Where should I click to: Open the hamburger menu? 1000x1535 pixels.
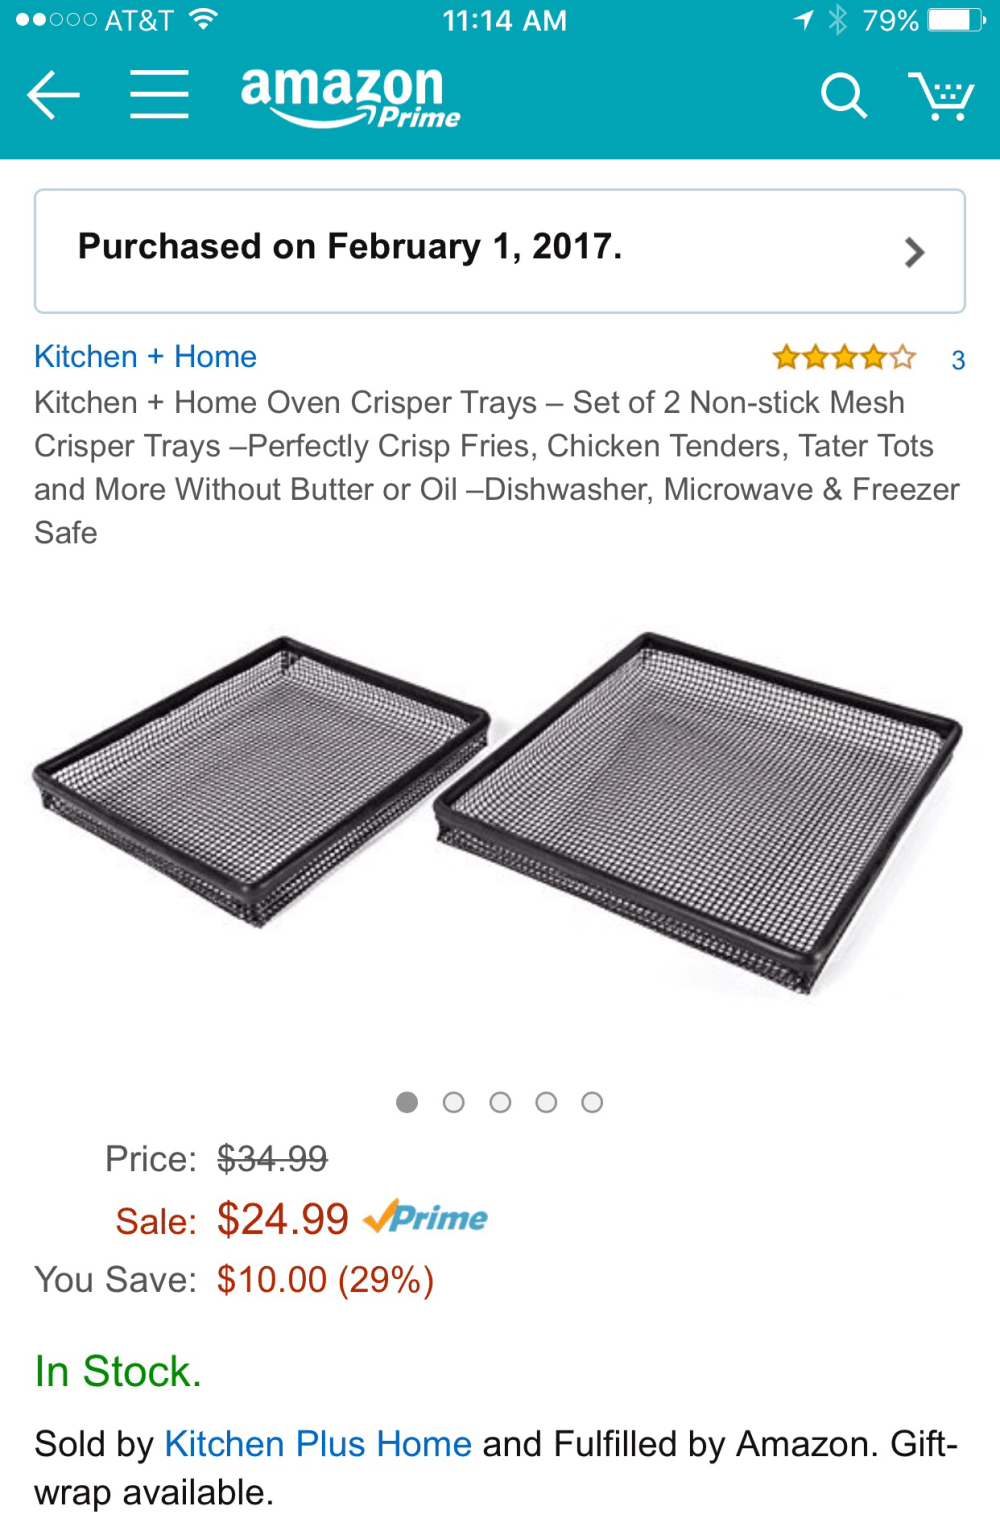coord(159,95)
